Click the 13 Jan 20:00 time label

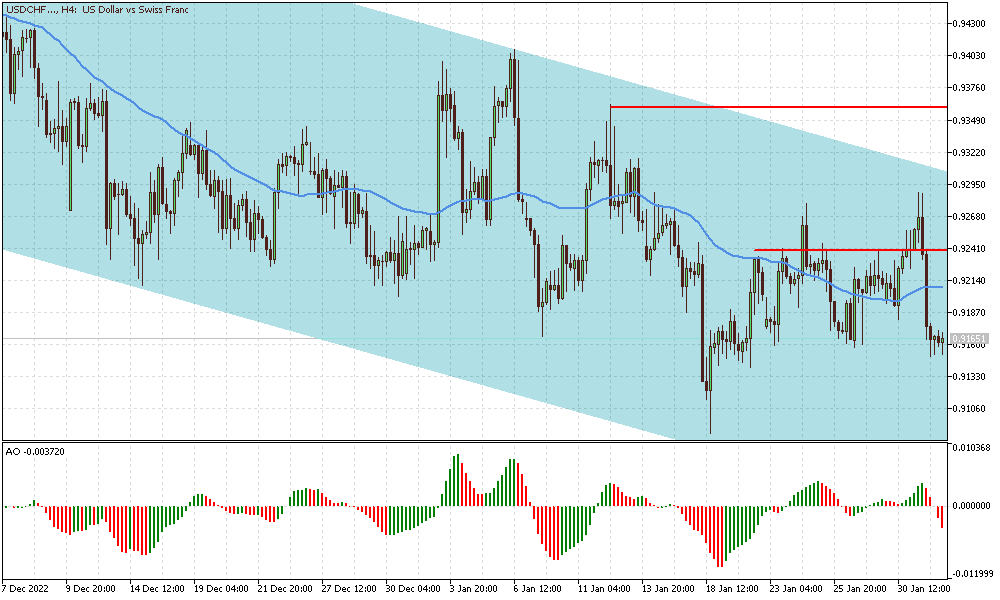click(668, 589)
